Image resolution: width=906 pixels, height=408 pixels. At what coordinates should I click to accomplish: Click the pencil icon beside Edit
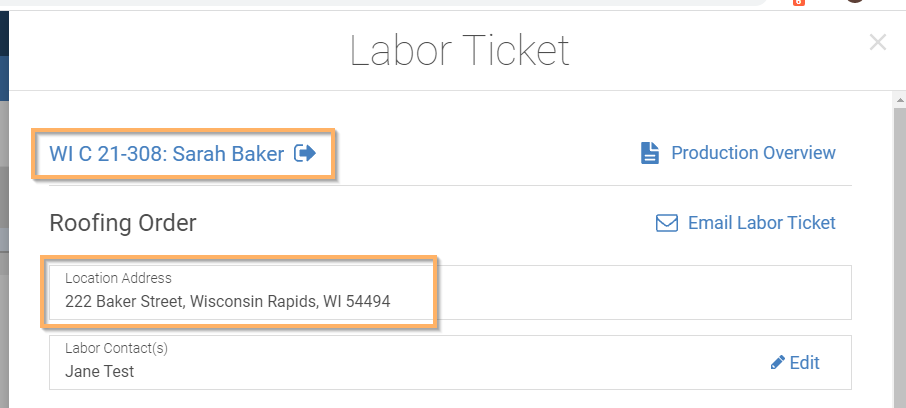pyautogui.click(x=778, y=362)
